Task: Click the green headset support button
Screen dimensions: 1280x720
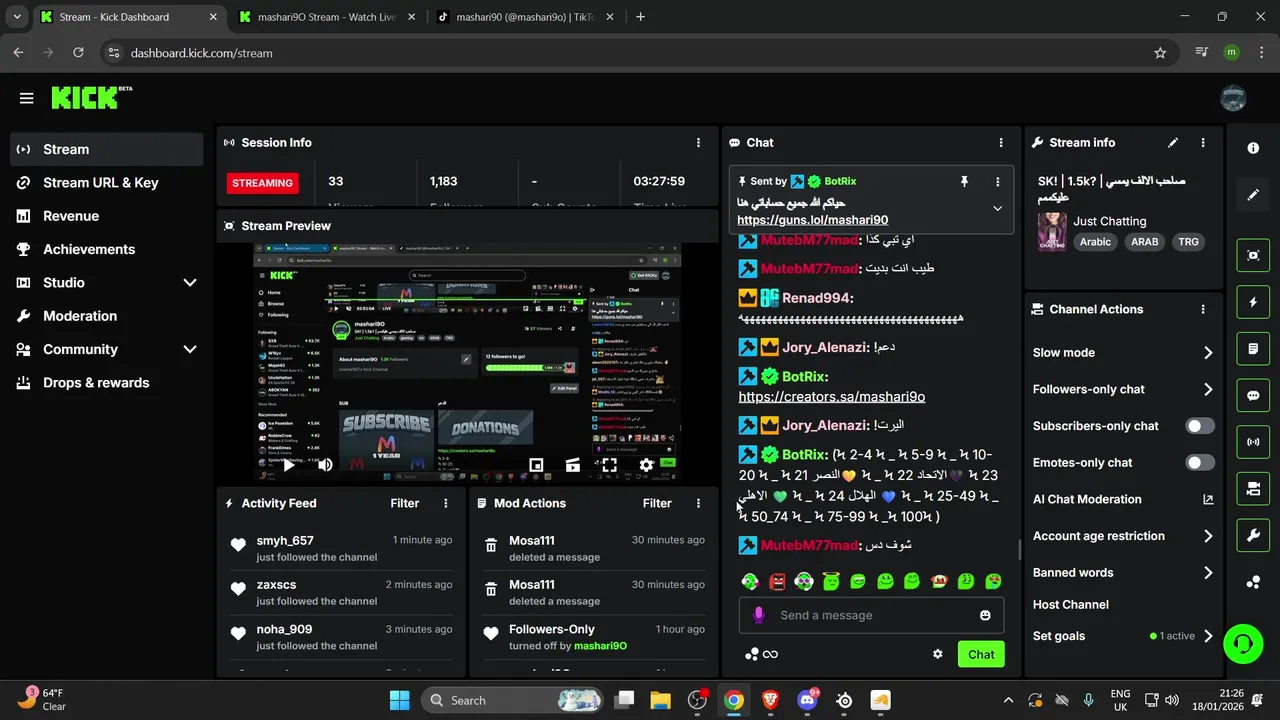Action: 1243,643
